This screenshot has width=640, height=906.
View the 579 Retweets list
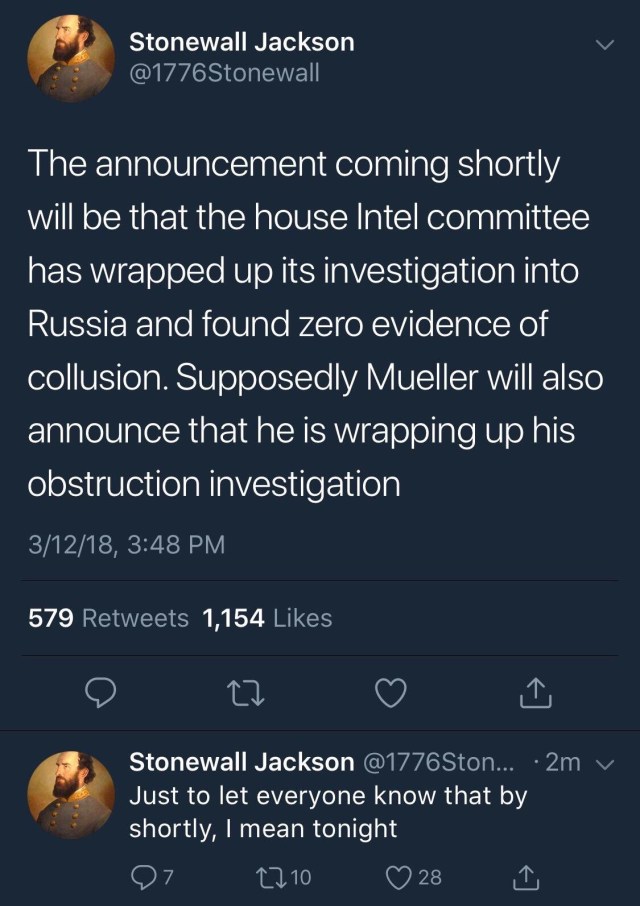tap(109, 618)
